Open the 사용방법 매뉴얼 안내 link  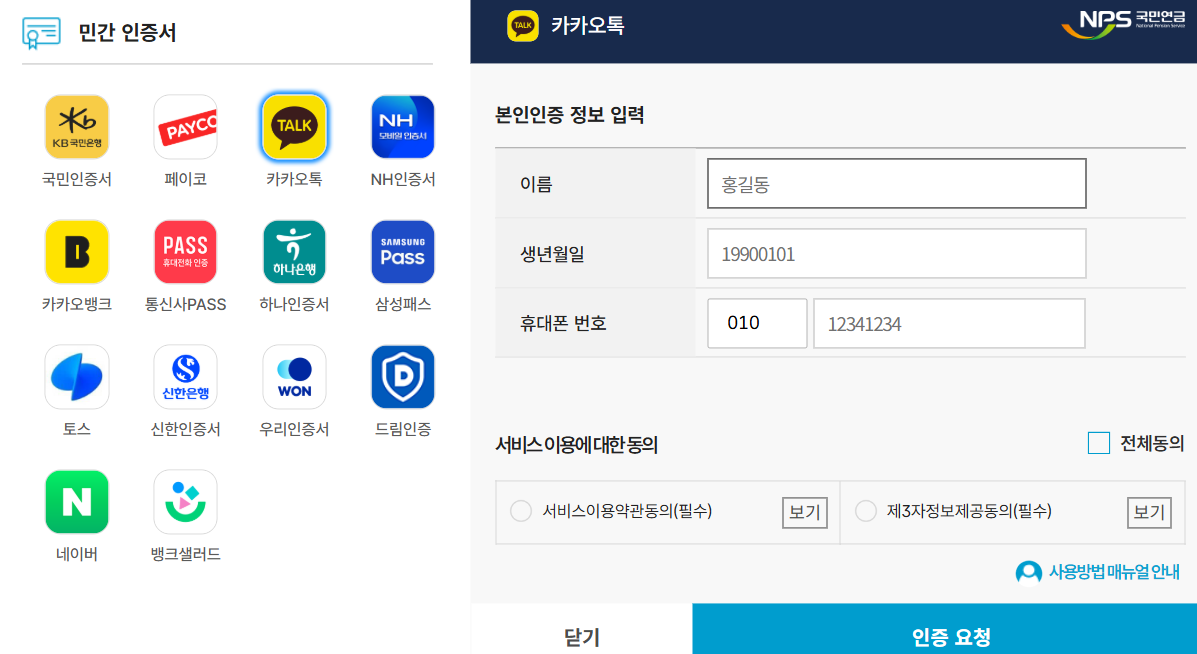[x=1115, y=572]
